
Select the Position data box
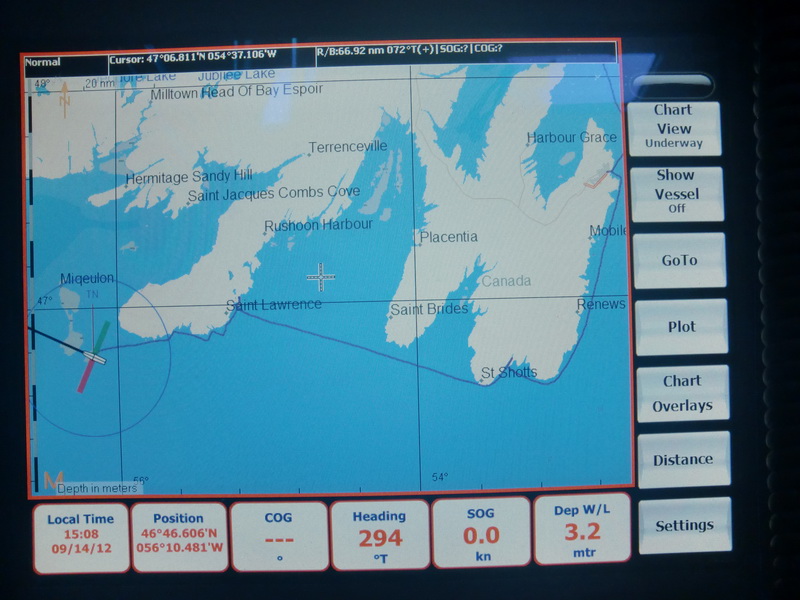coord(178,537)
